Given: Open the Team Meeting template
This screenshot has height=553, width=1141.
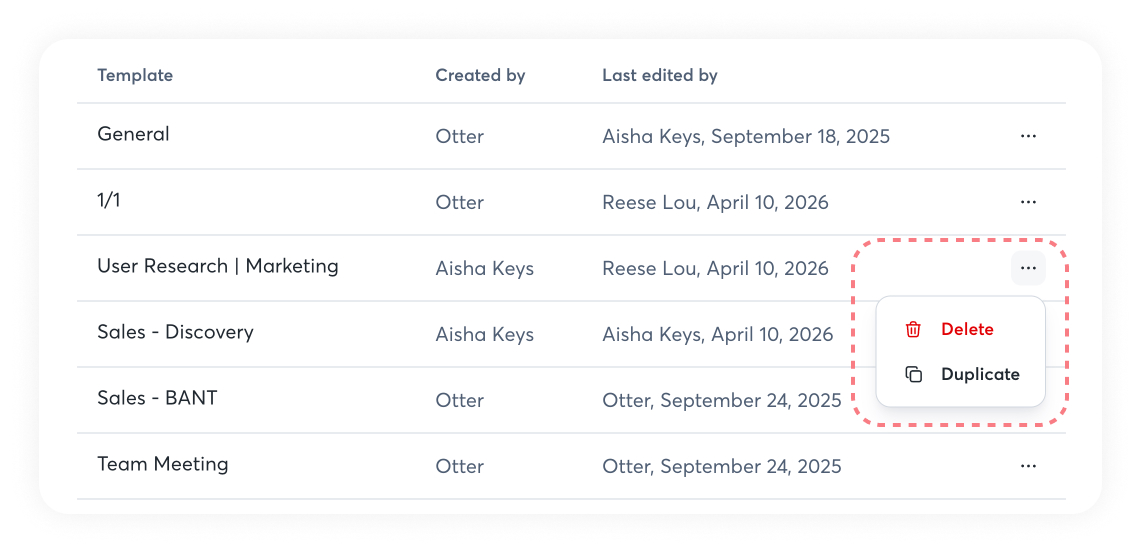Looking at the screenshot, I should coord(162,464).
